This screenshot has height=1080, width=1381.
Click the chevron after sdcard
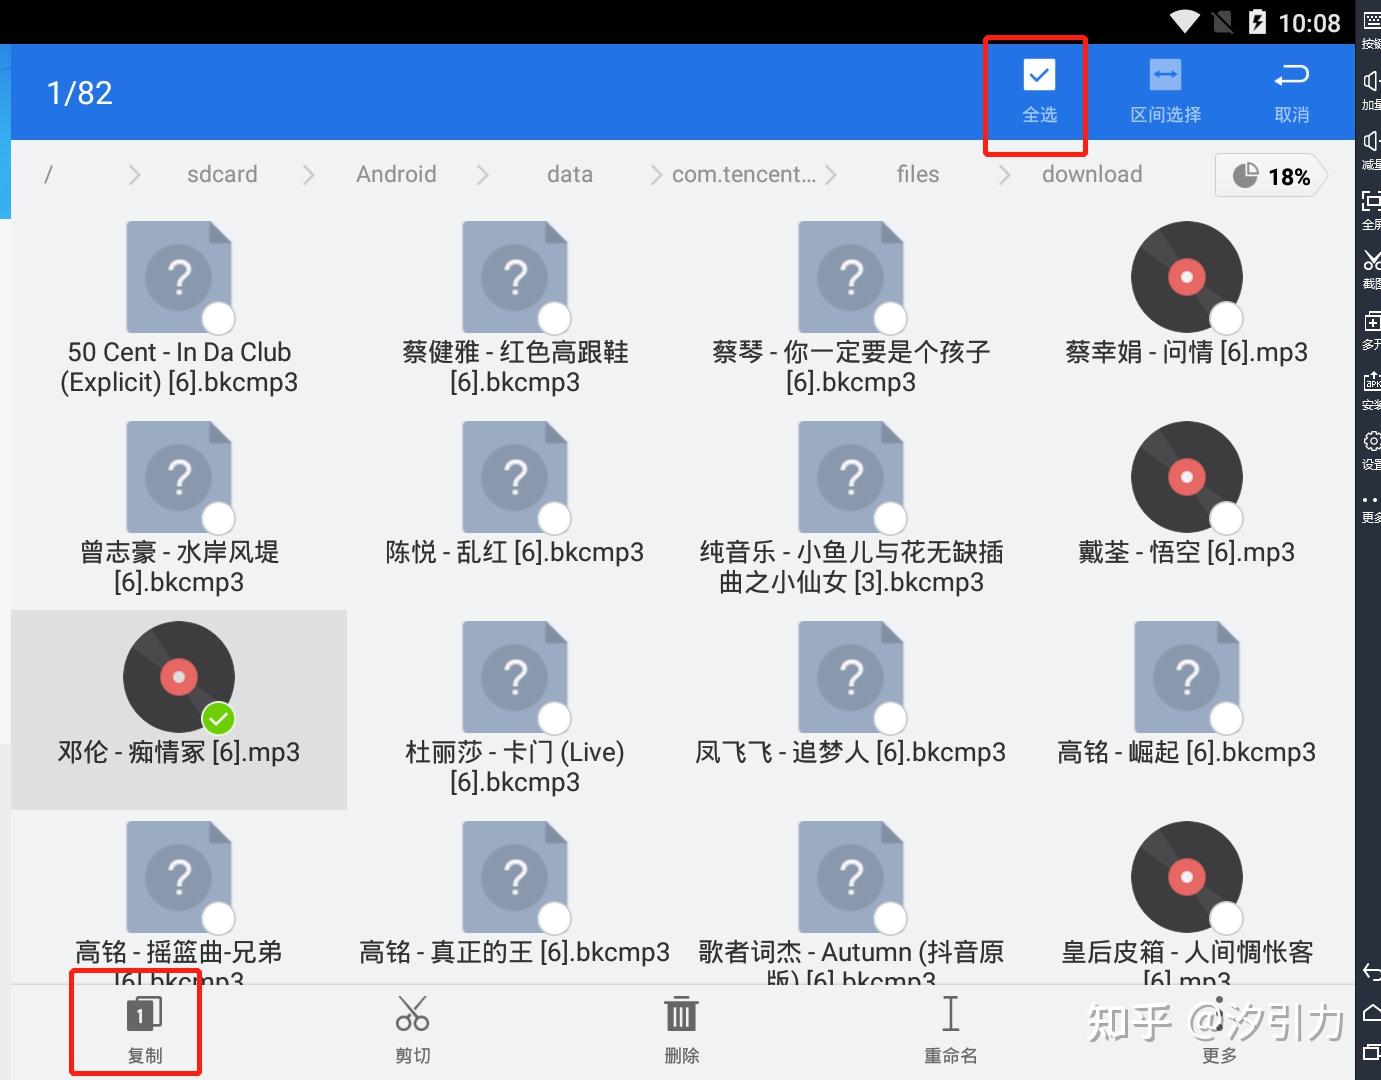(308, 175)
